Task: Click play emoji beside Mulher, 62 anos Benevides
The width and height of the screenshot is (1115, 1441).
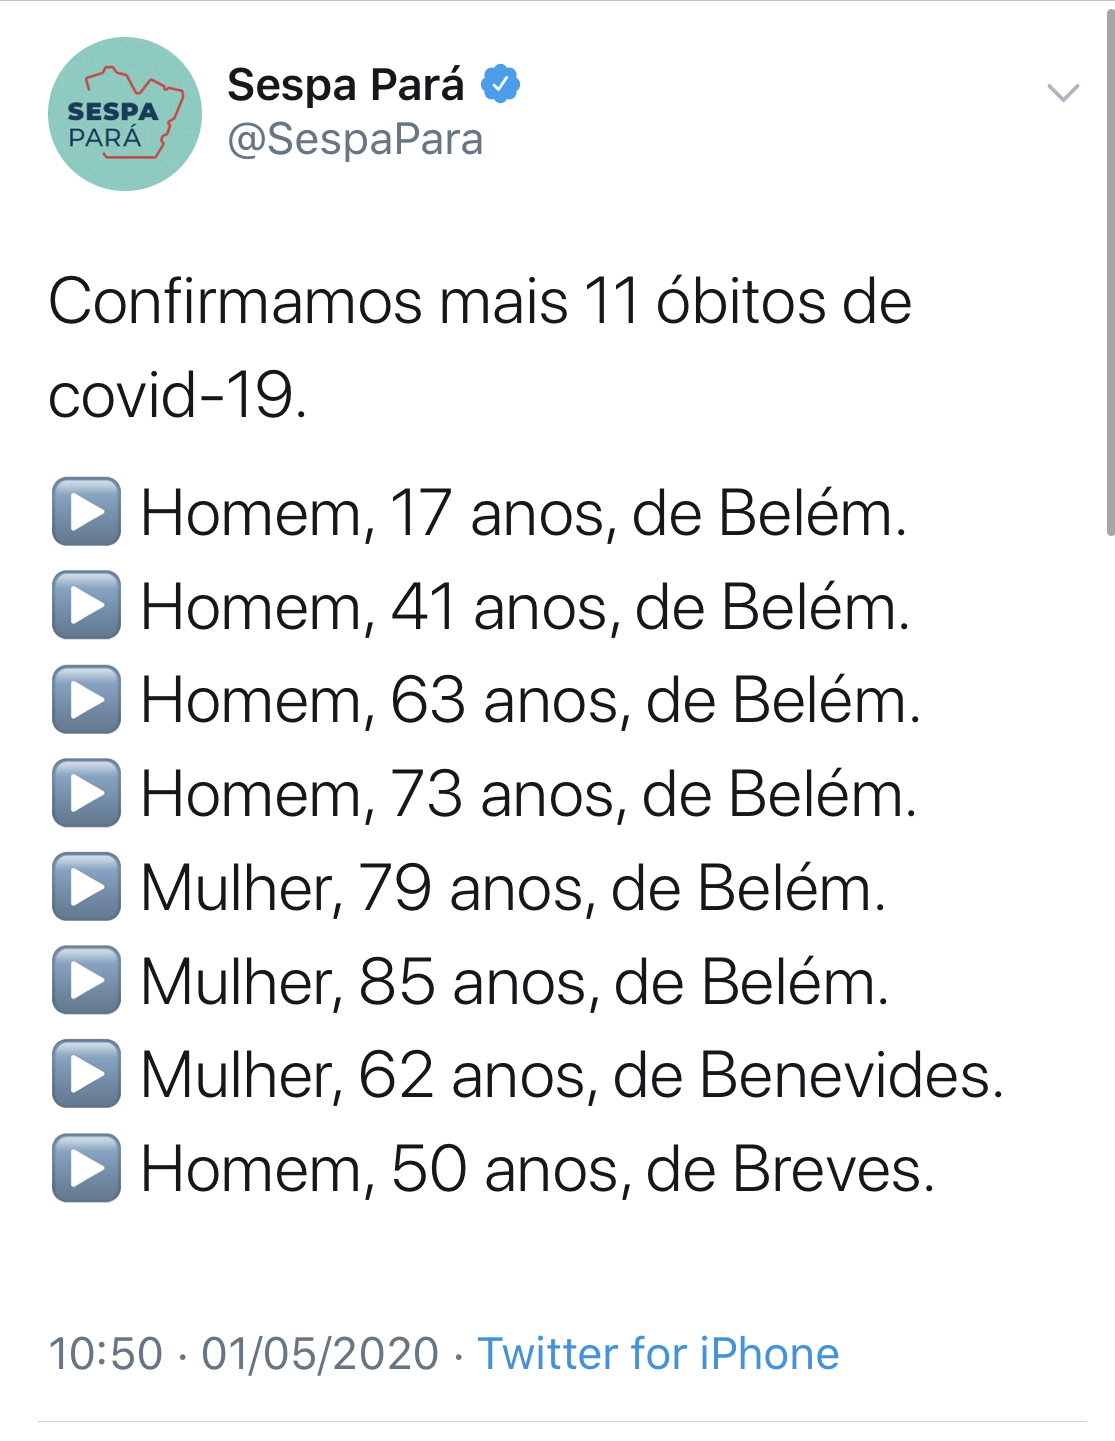Action: 87,1074
